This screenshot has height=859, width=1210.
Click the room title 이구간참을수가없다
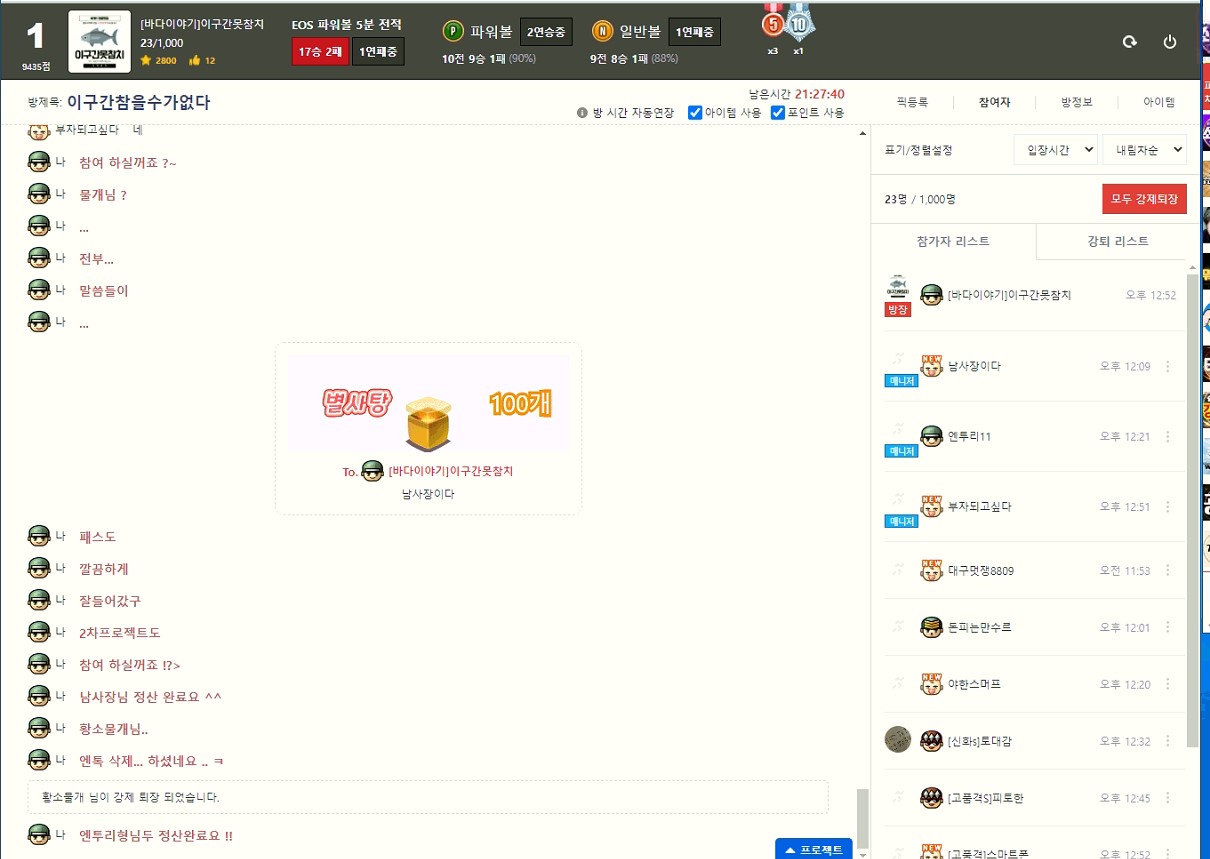tap(139, 102)
